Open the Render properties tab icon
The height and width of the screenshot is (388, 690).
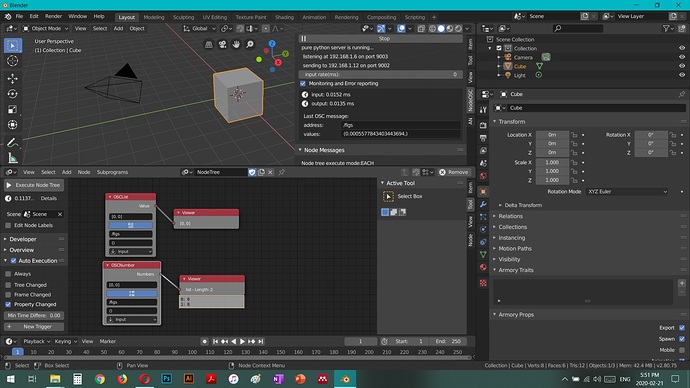483,125
